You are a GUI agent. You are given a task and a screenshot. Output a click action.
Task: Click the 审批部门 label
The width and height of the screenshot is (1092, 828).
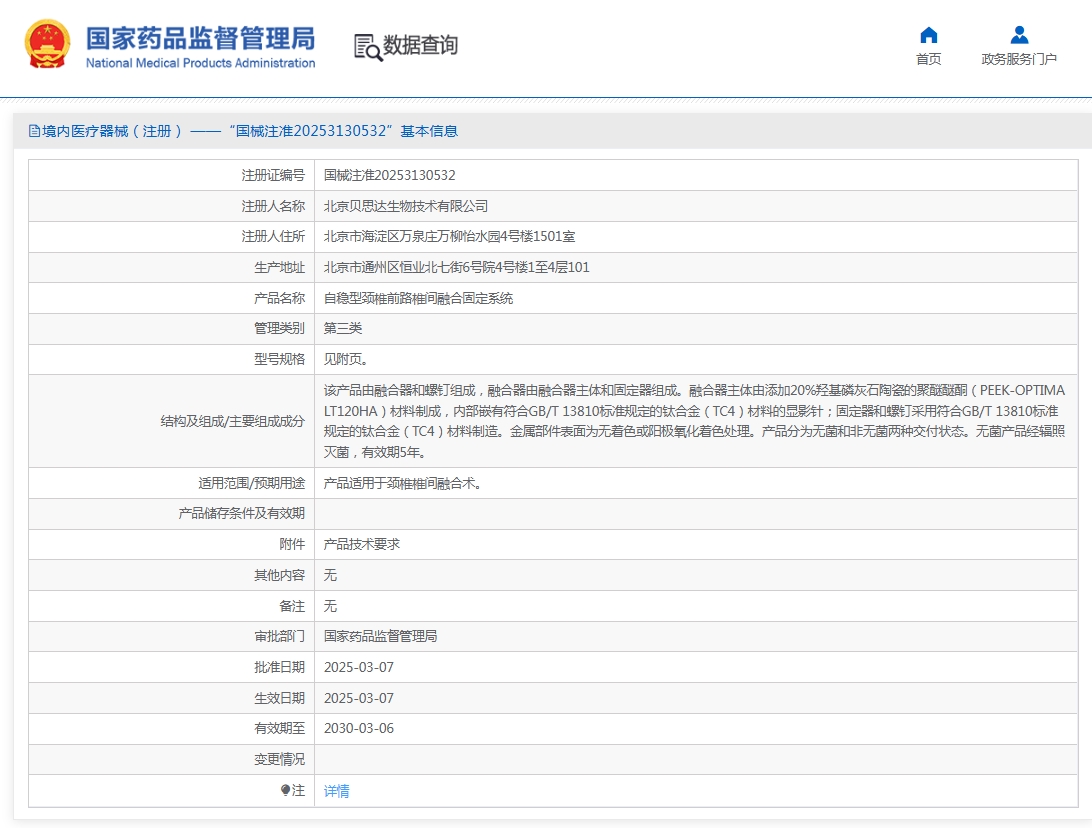pos(279,636)
